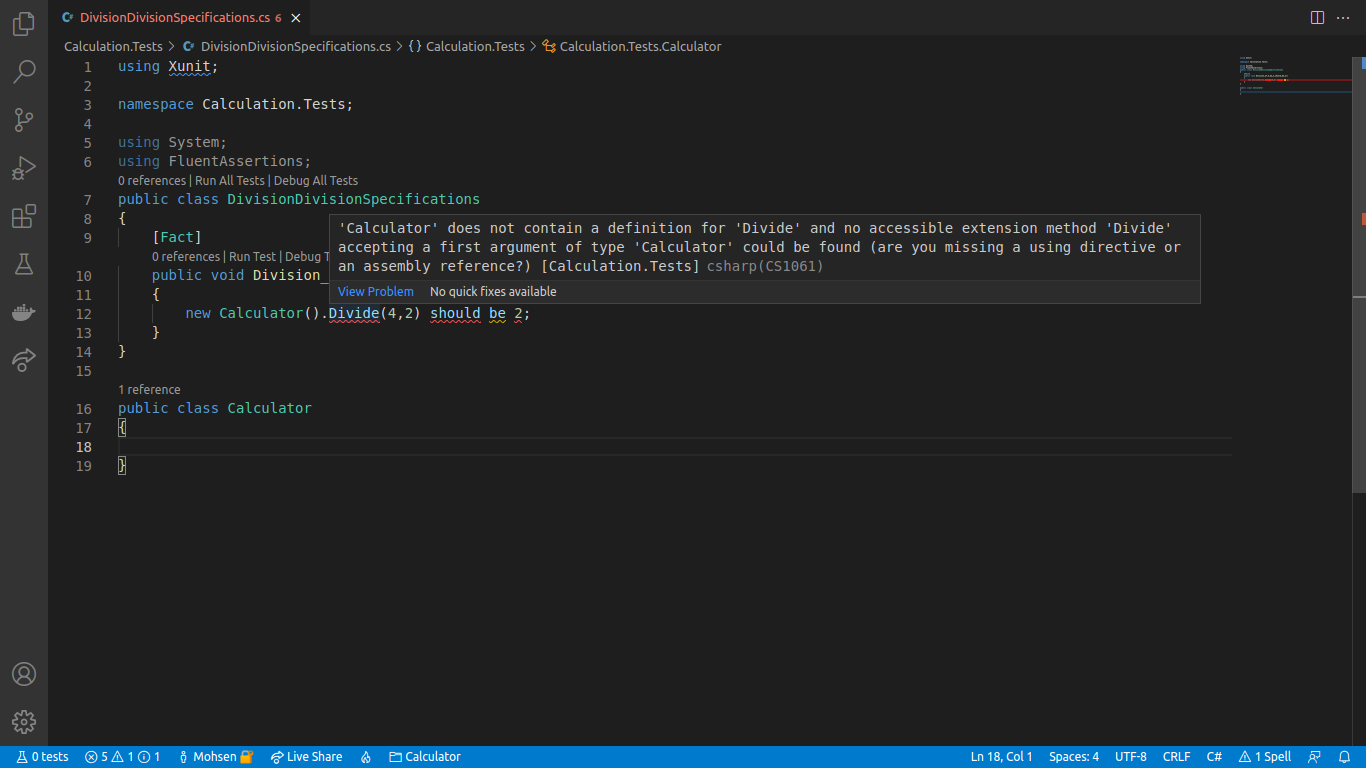Open Source Control view
The height and width of the screenshot is (768, 1366).
24,120
